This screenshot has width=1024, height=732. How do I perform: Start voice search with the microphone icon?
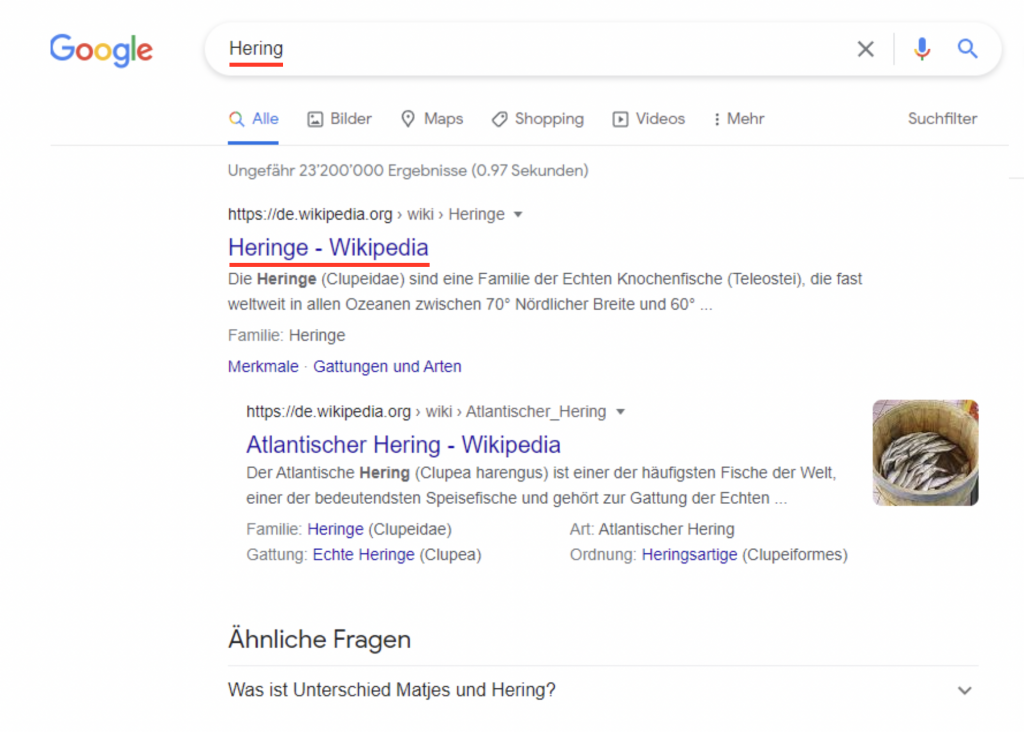coord(921,49)
